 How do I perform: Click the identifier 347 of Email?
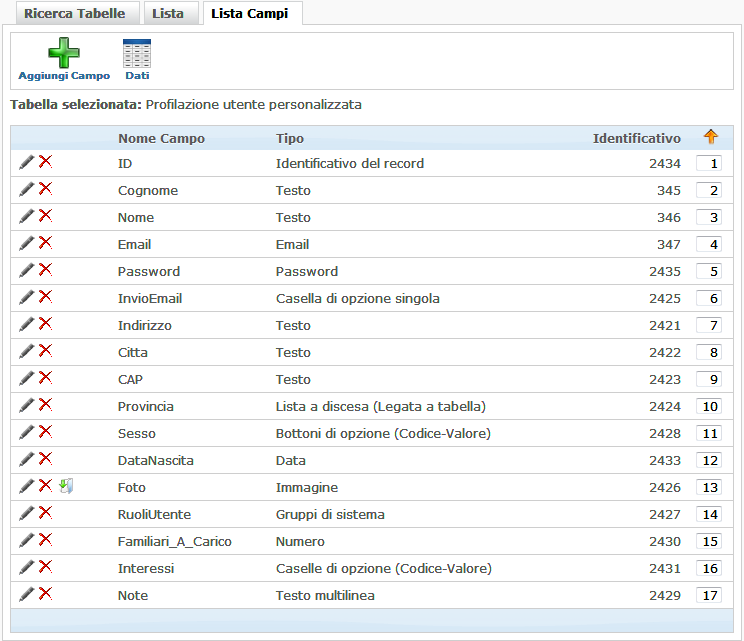669,245
